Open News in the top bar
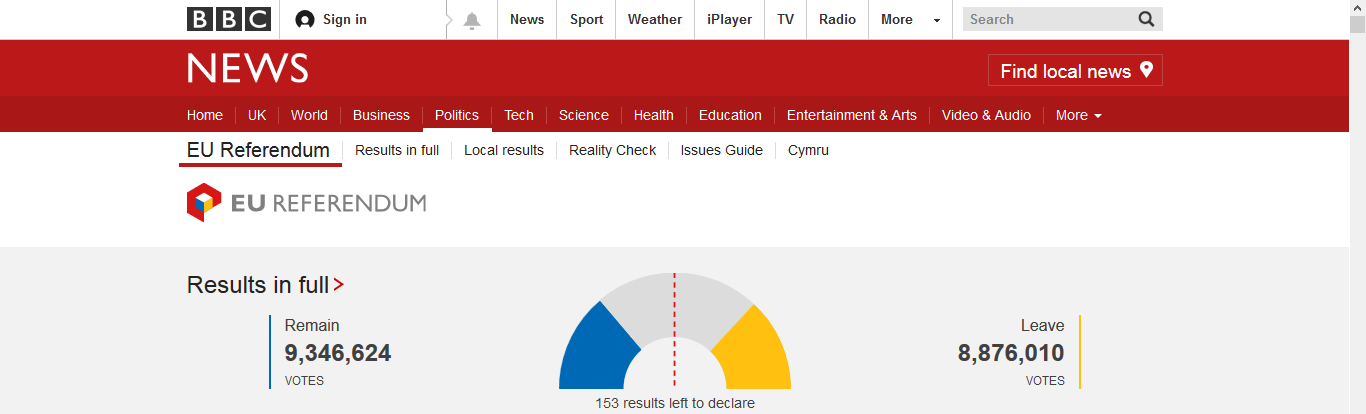The image size is (1366, 414). click(x=527, y=19)
